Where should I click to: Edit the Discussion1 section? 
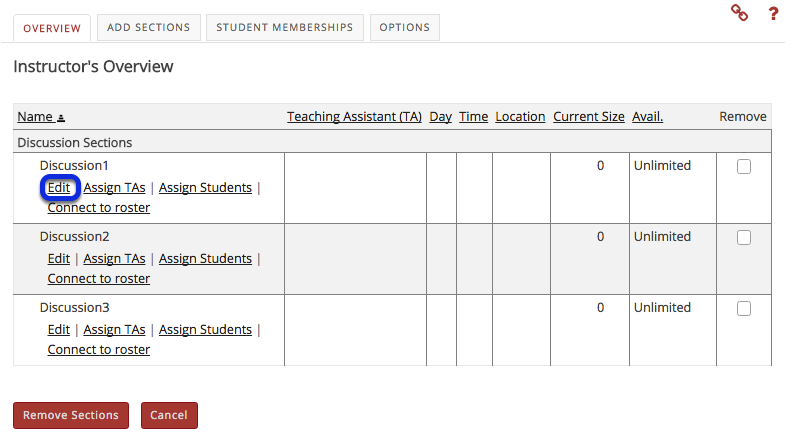click(x=59, y=187)
